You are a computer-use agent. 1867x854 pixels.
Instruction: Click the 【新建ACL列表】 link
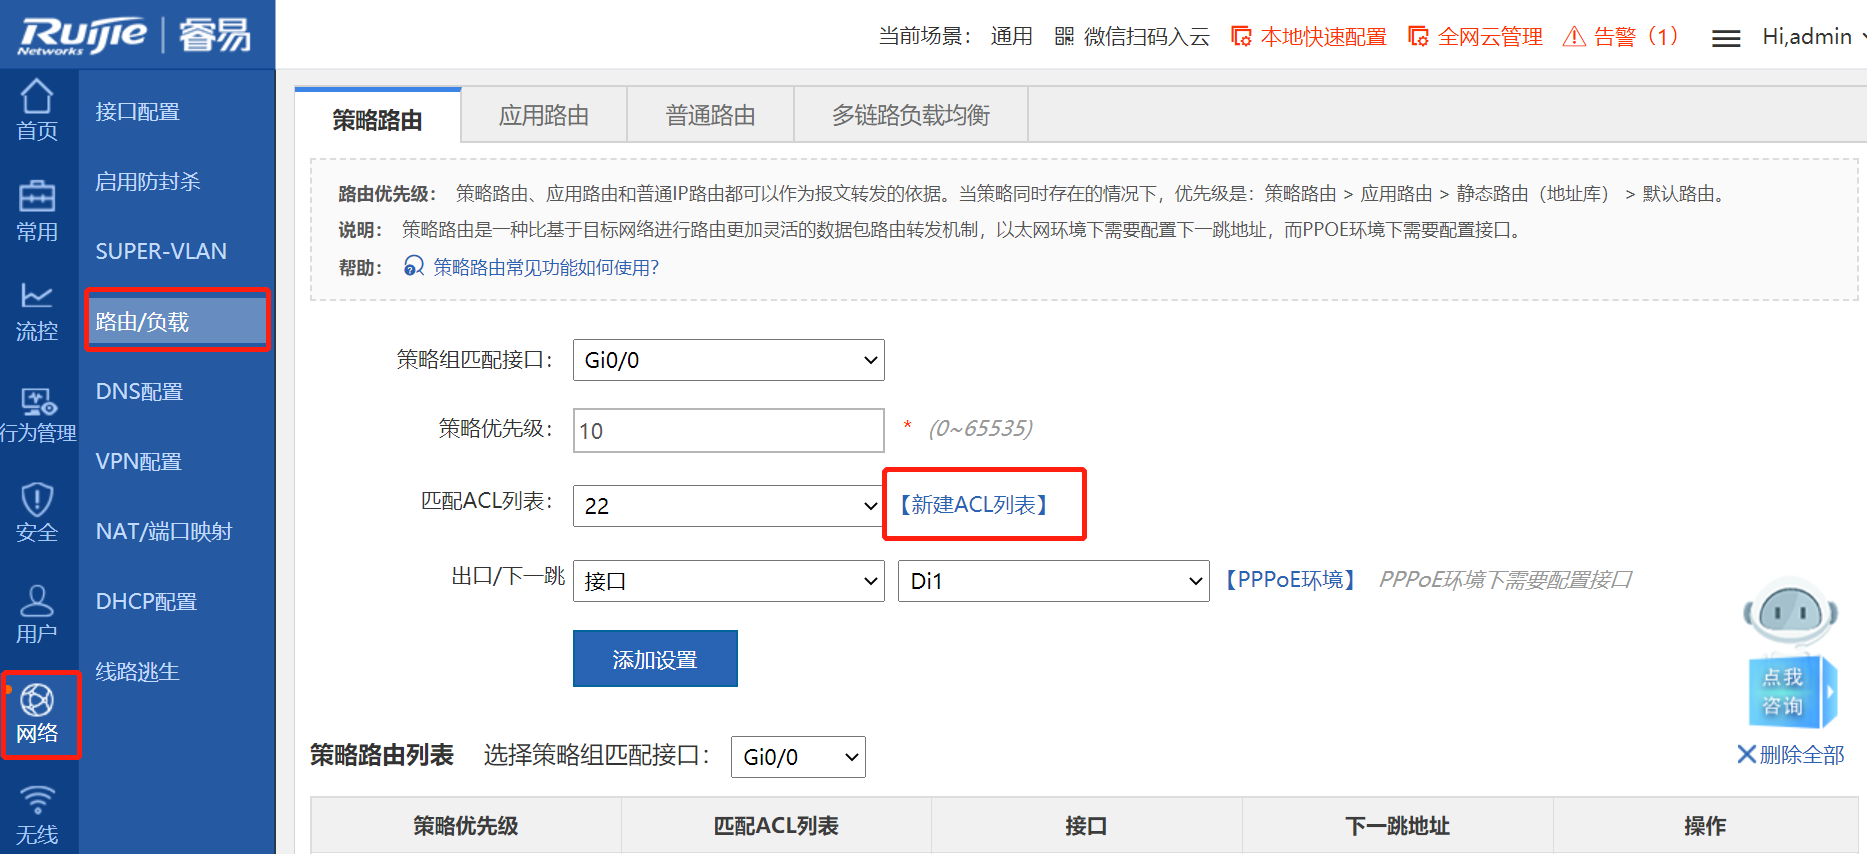coord(975,505)
